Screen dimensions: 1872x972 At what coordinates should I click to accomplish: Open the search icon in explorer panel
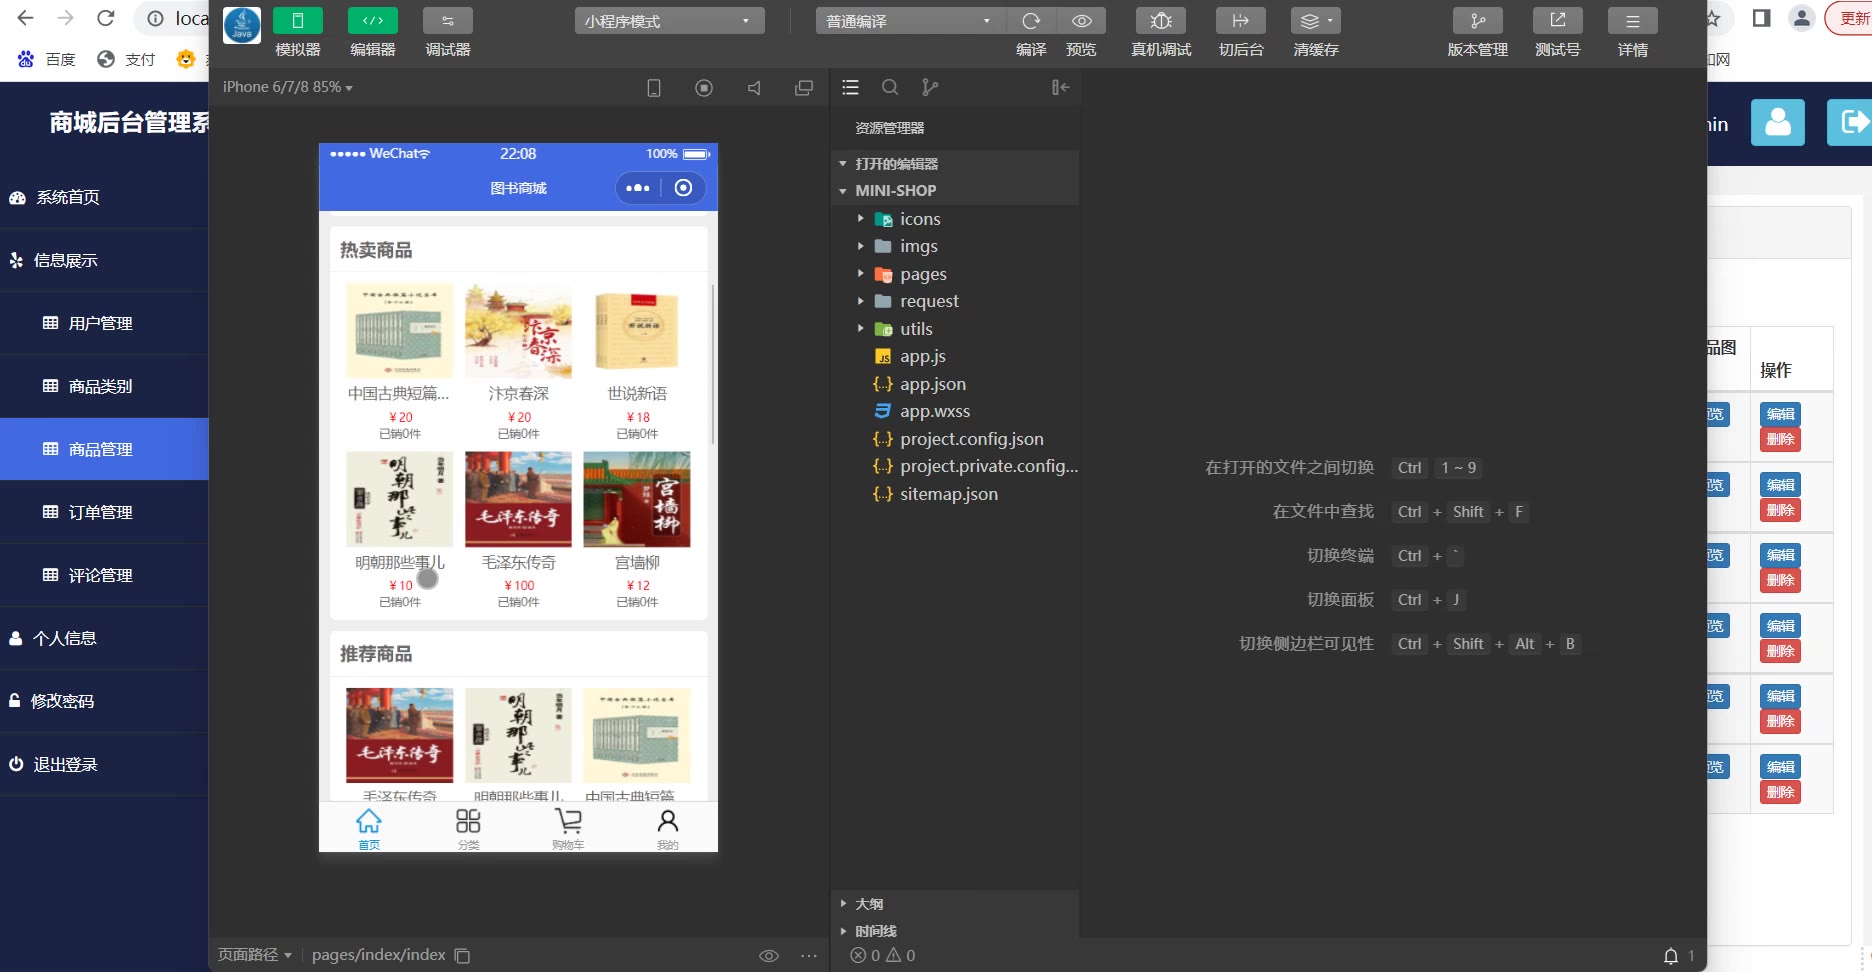[x=890, y=88]
